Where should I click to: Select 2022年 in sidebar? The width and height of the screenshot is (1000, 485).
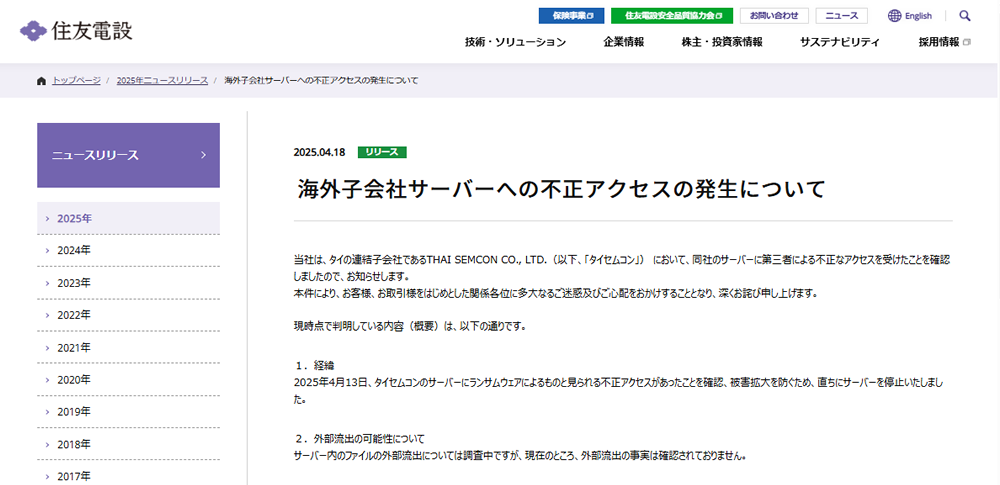128,315
